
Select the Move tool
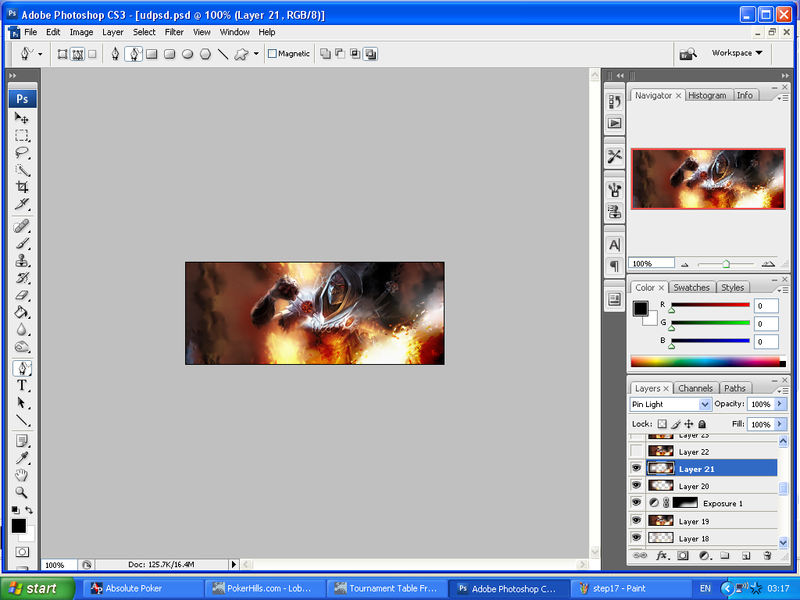pyautogui.click(x=21, y=118)
